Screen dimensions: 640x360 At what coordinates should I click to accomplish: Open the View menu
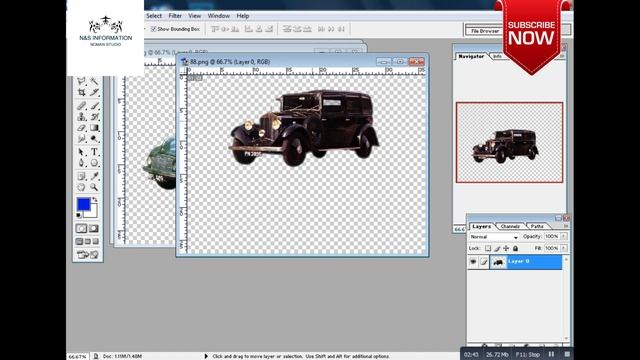click(x=195, y=16)
